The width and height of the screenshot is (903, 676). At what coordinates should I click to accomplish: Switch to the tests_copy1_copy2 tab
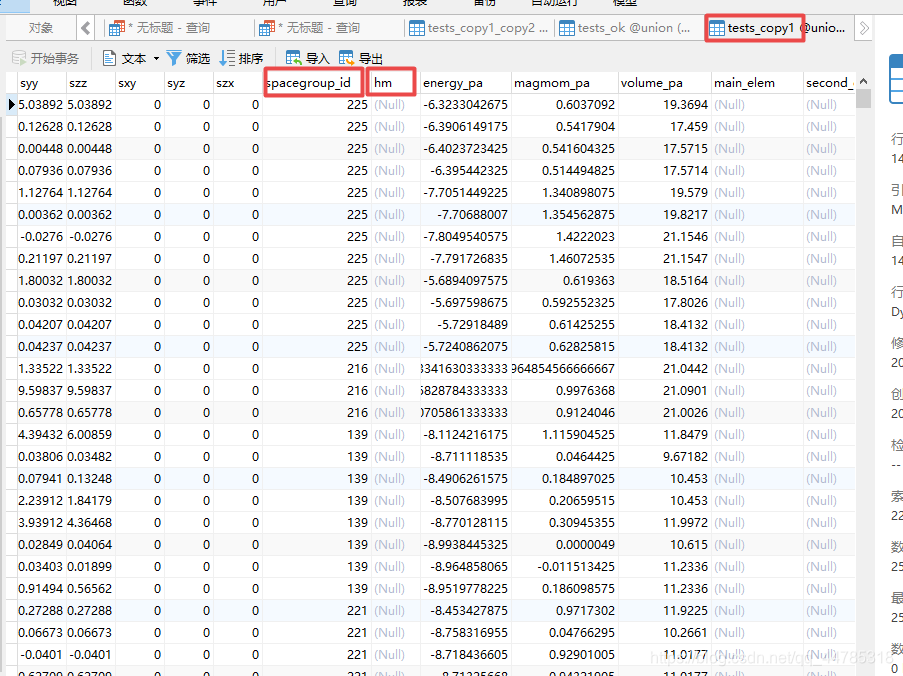click(x=479, y=28)
